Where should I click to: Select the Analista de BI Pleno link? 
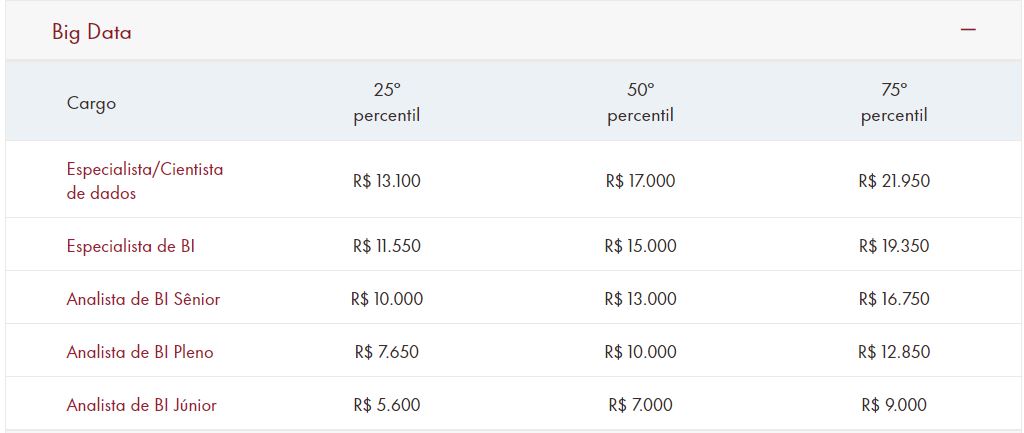tap(140, 352)
